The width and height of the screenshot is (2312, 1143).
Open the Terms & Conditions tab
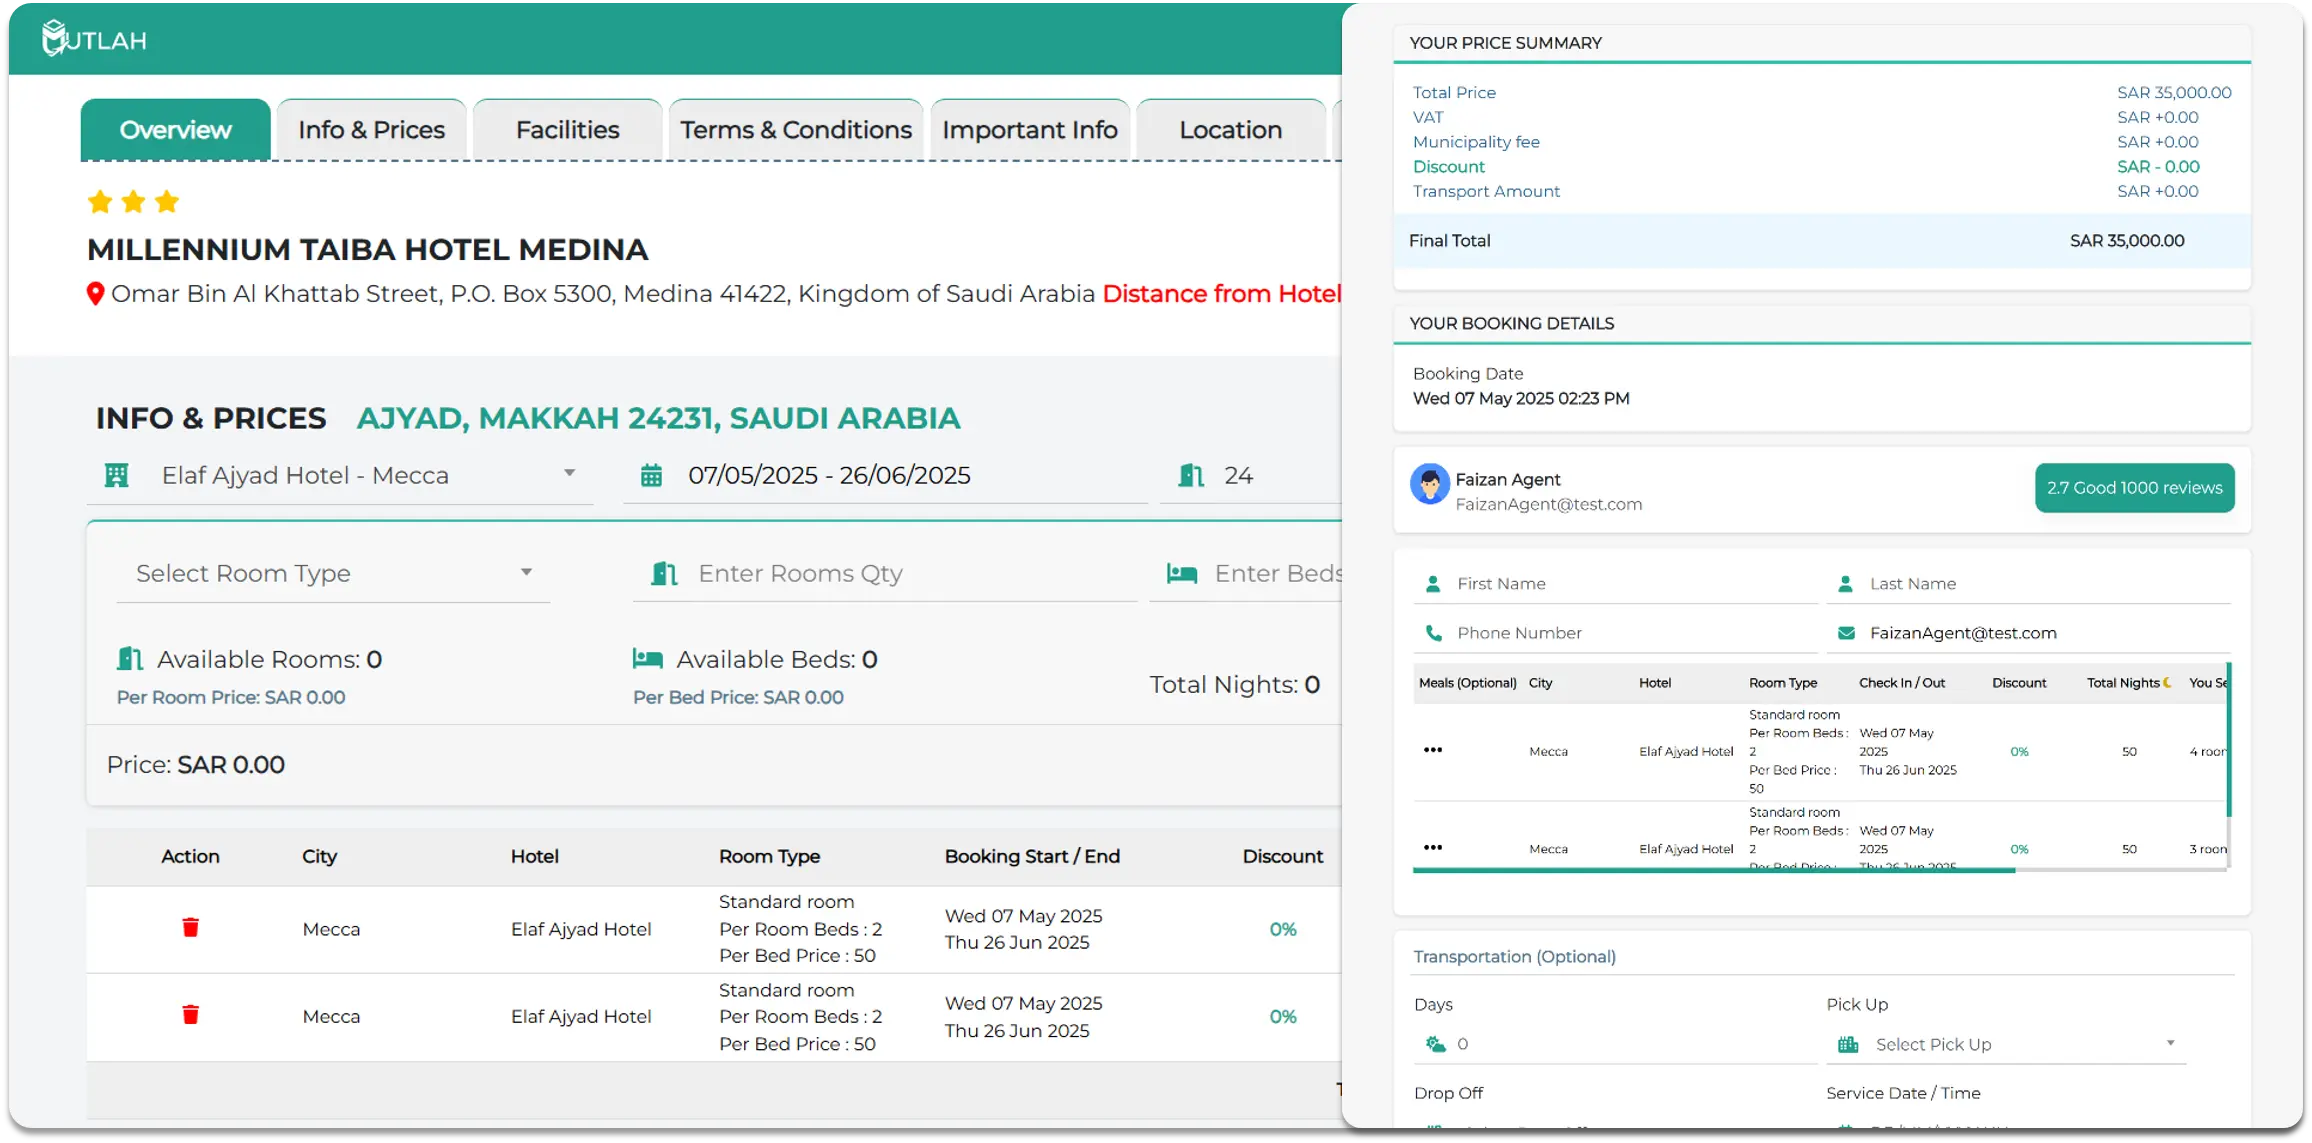[x=796, y=130]
